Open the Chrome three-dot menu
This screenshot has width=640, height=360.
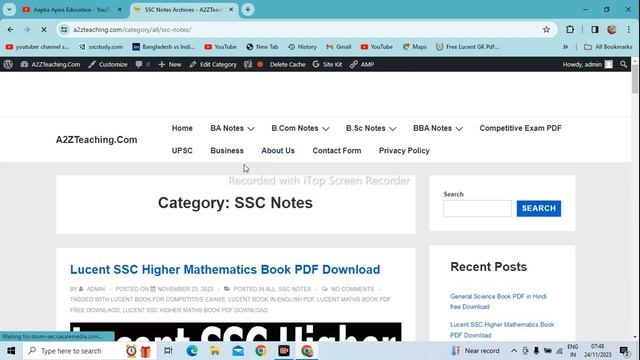tap(629, 29)
